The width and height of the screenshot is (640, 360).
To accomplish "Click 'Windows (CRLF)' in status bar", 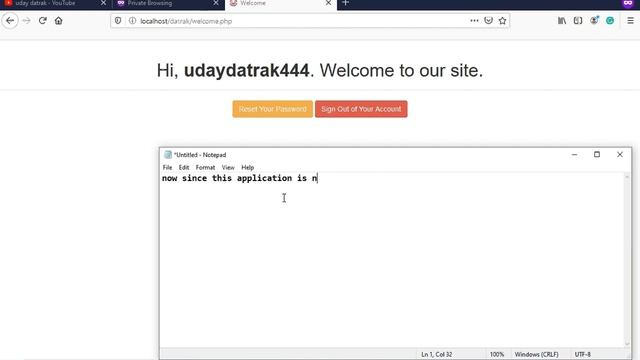I will tap(536, 354).
